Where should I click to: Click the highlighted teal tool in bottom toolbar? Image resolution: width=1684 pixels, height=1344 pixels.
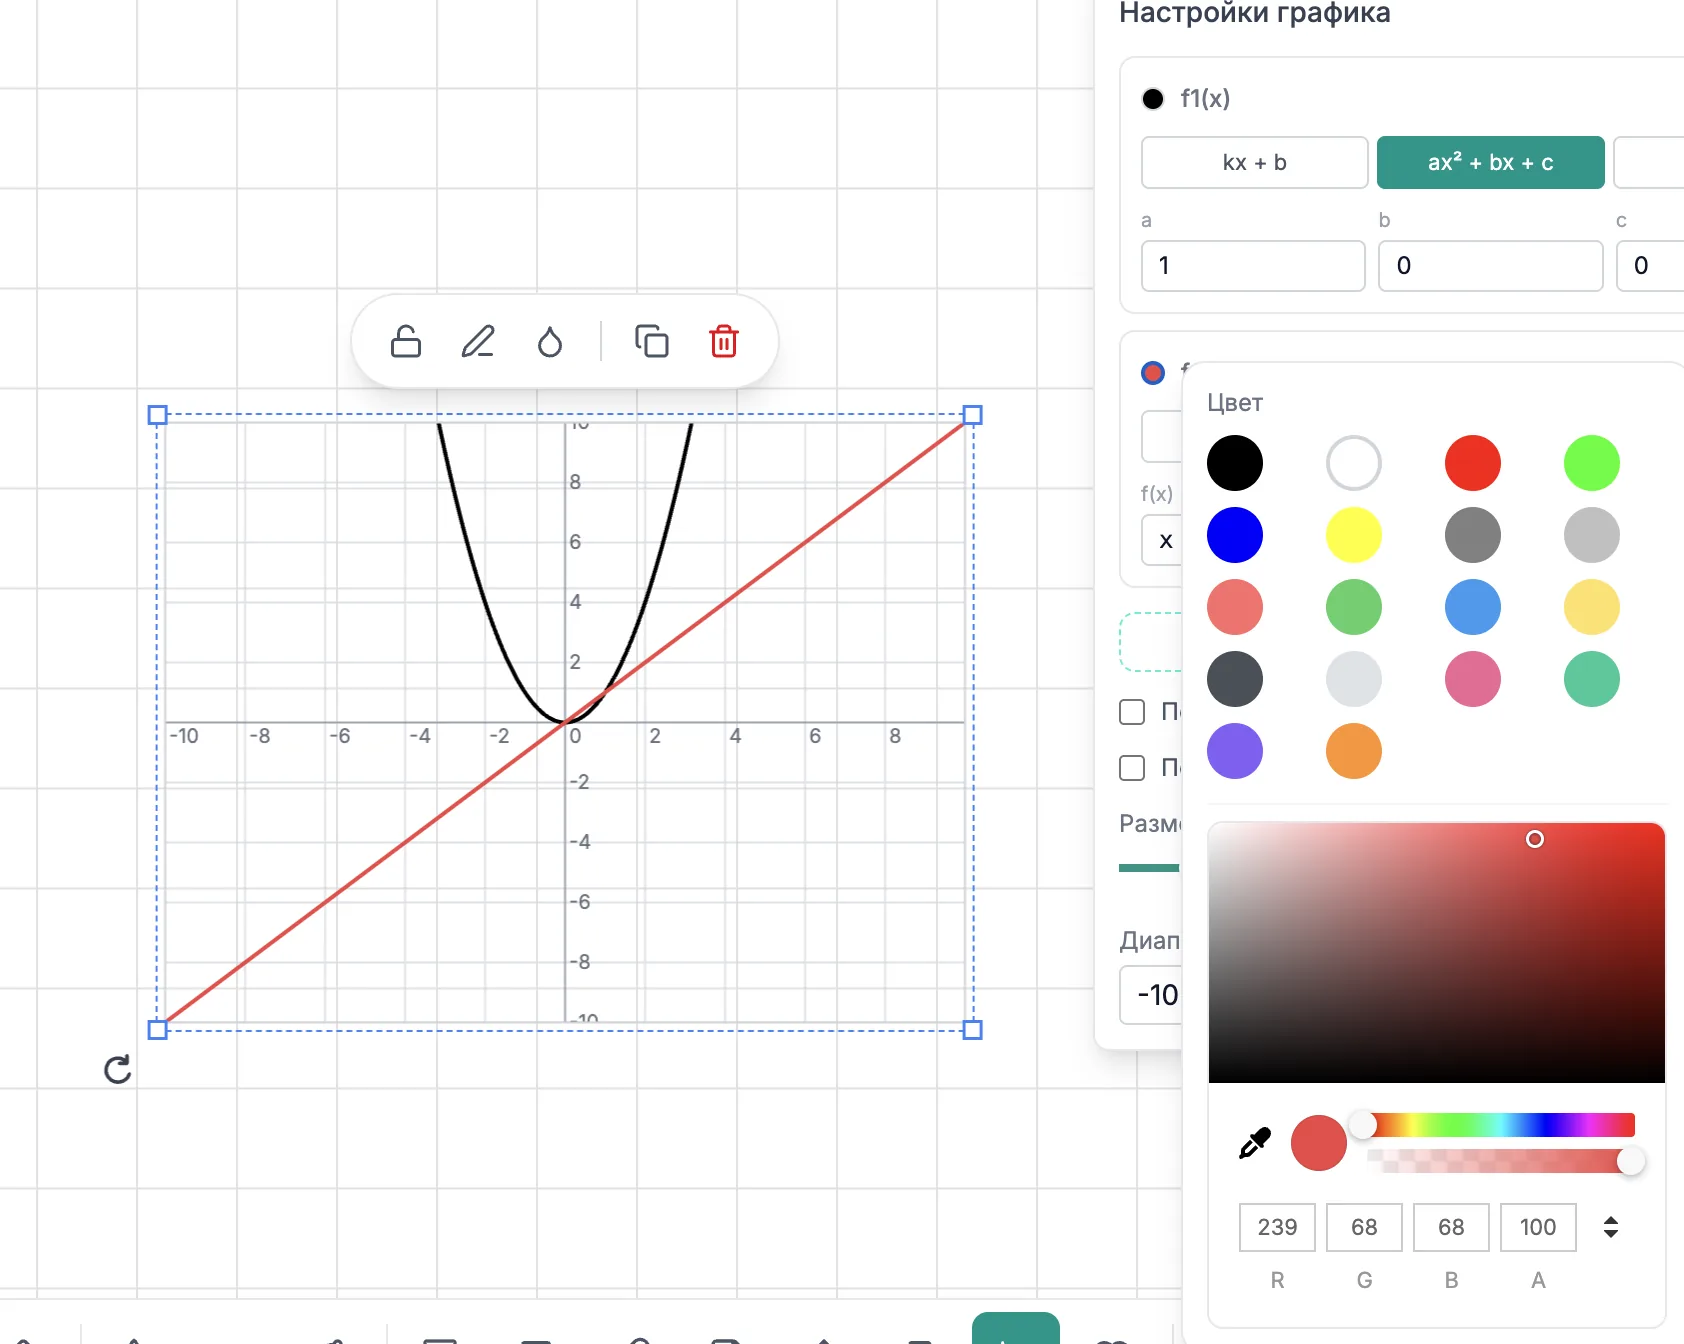pyautogui.click(x=1016, y=1329)
